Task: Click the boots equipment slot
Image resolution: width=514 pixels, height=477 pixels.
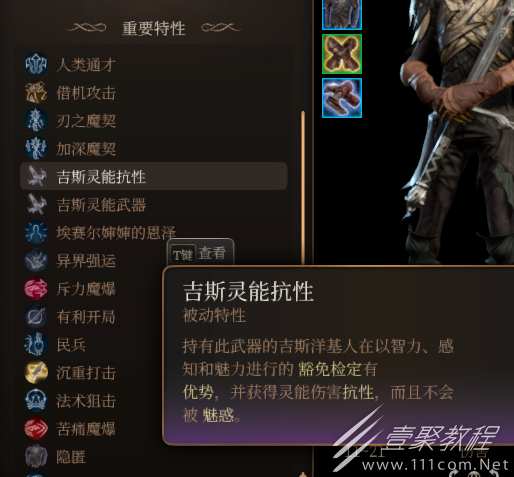Action: coord(342,98)
